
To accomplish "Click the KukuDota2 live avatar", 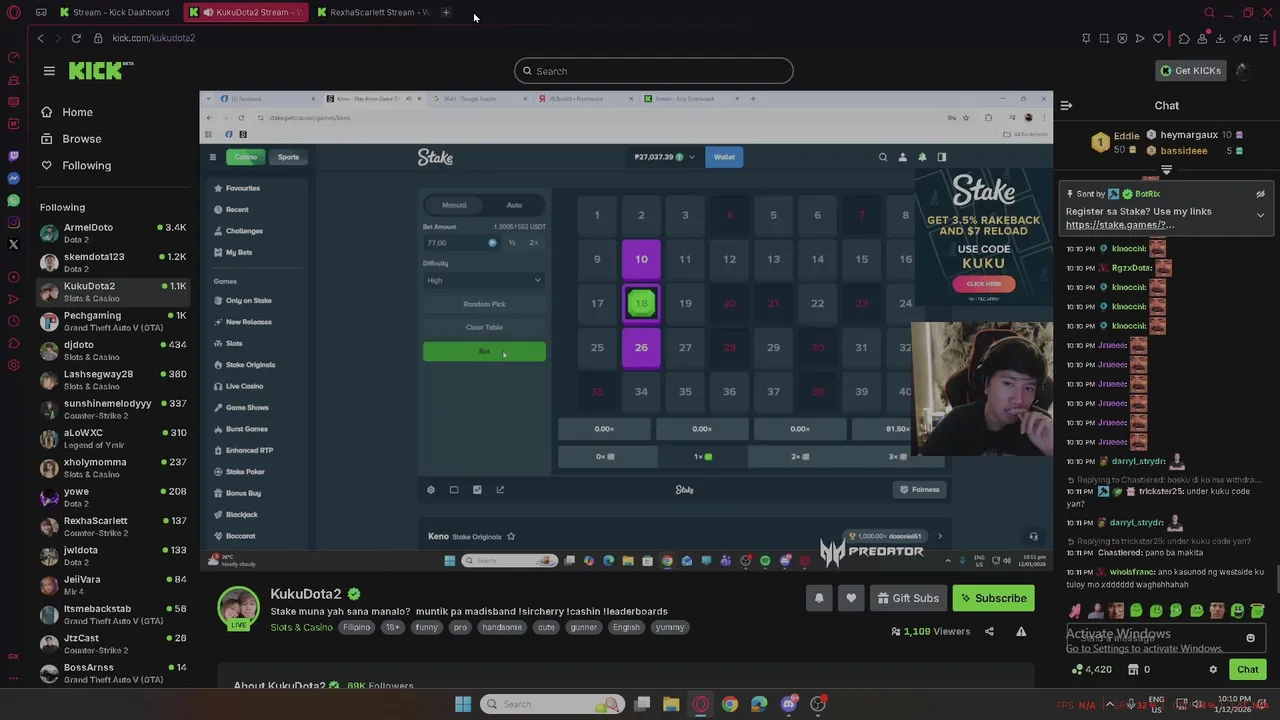I will tap(239, 608).
